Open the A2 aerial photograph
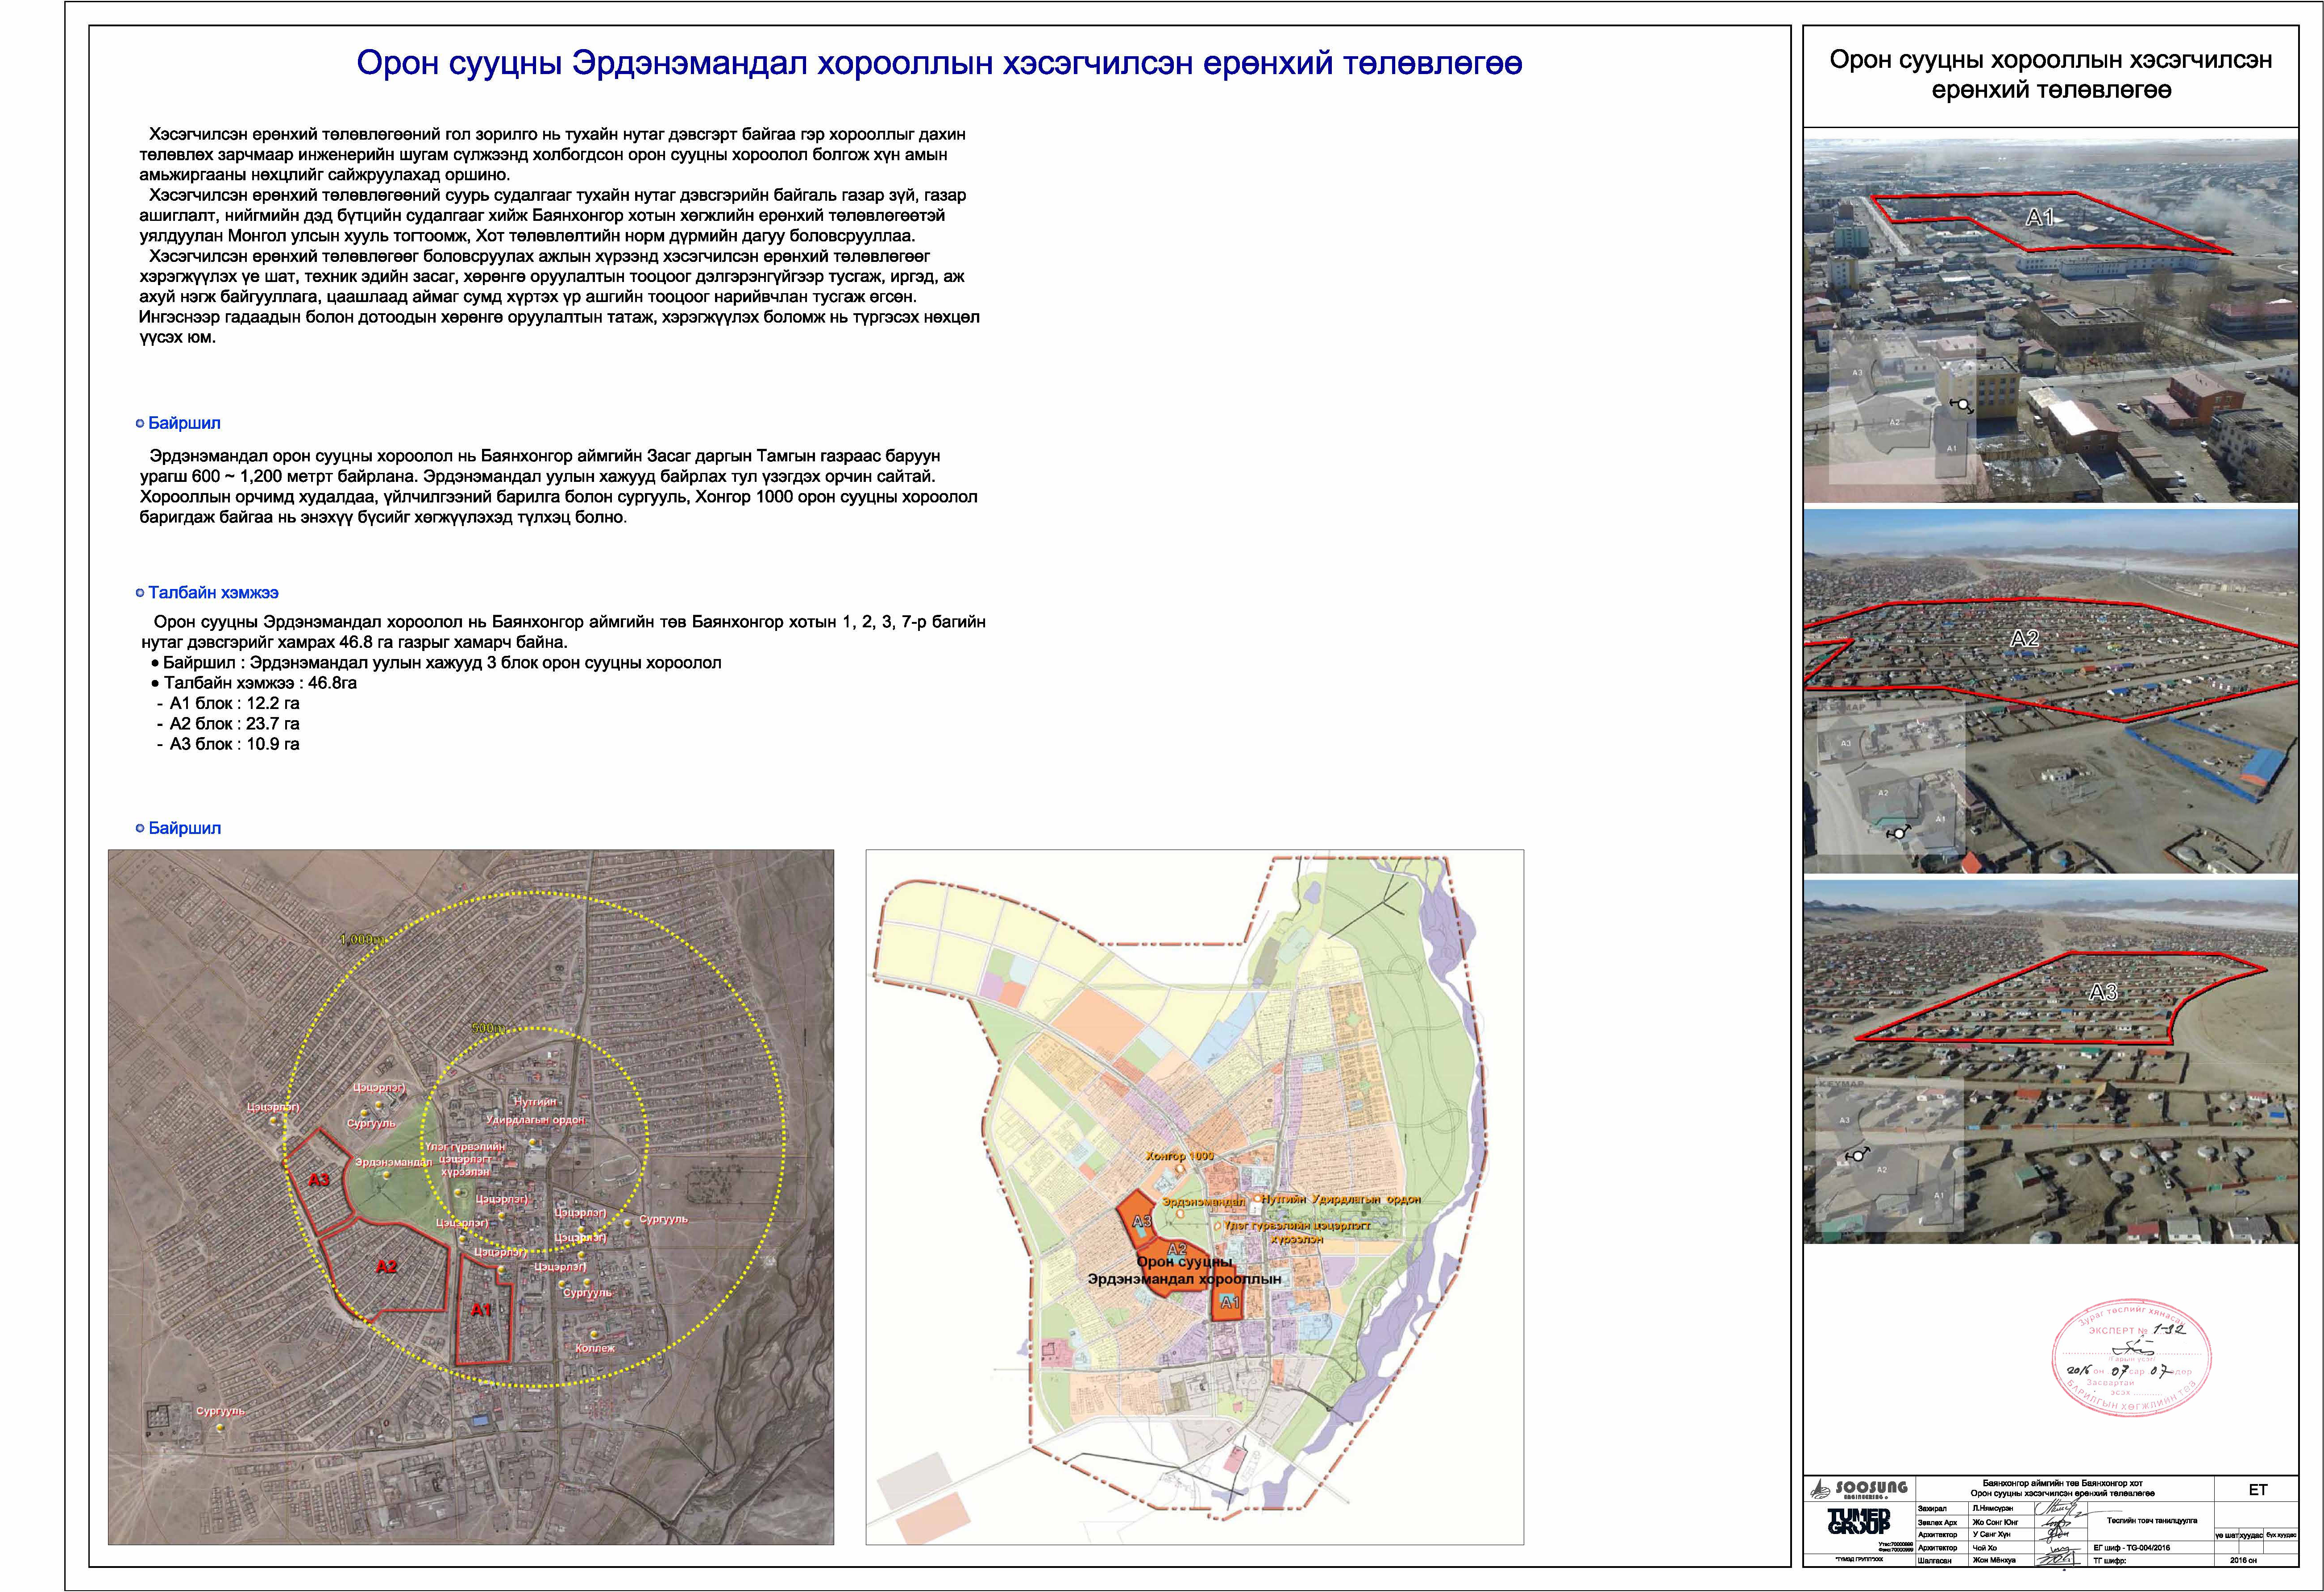Screen dimensions: 2324x1592 [x=2050, y=691]
